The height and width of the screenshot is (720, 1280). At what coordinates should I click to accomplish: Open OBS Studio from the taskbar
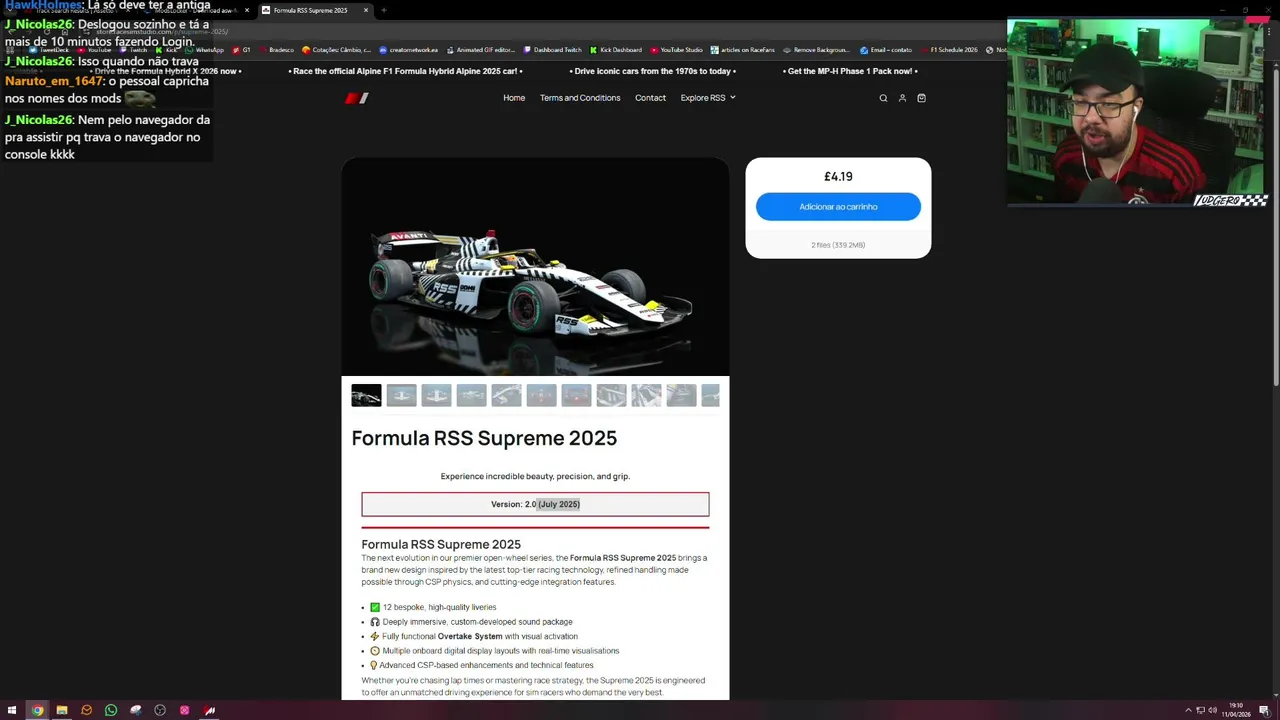160,710
